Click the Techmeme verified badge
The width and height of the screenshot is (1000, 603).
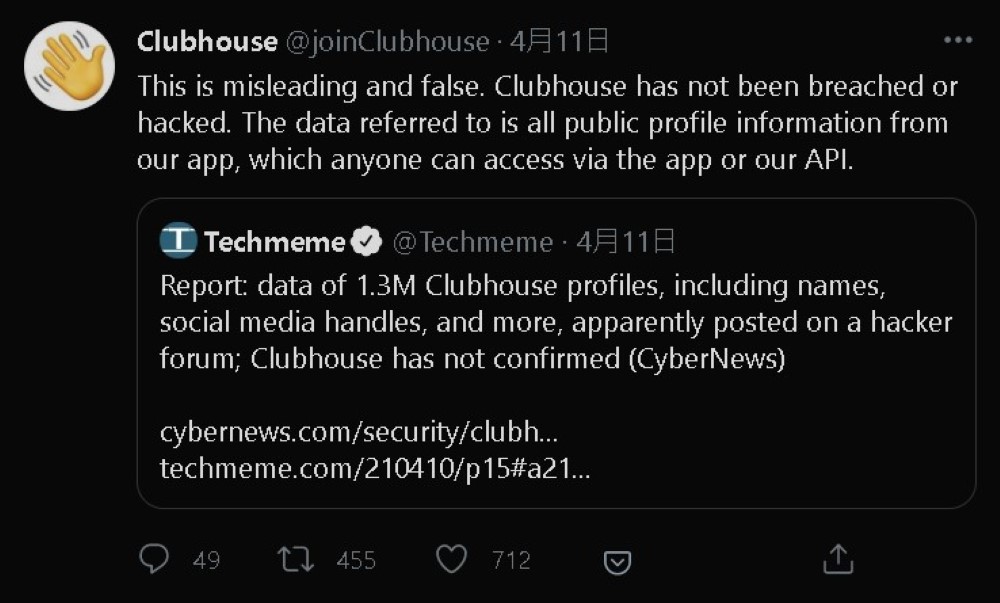point(369,242)
